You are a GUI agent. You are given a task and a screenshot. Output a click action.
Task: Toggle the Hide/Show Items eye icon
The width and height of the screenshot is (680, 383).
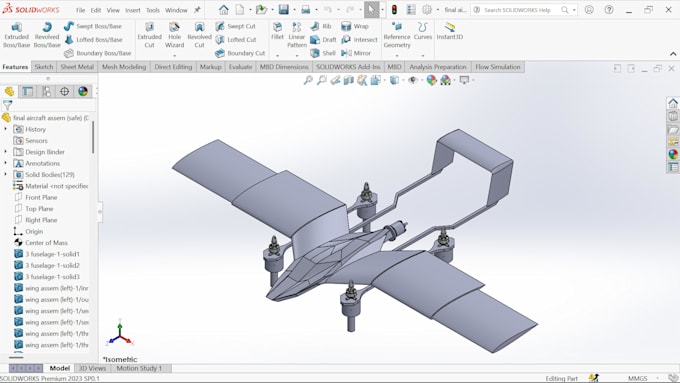click(412, 80)
